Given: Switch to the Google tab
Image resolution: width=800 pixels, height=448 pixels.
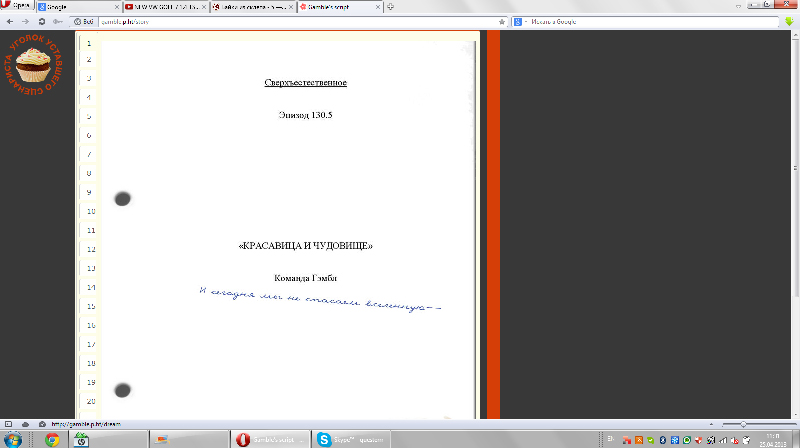Looking at the screenshot, I should [x=78, y=7].
